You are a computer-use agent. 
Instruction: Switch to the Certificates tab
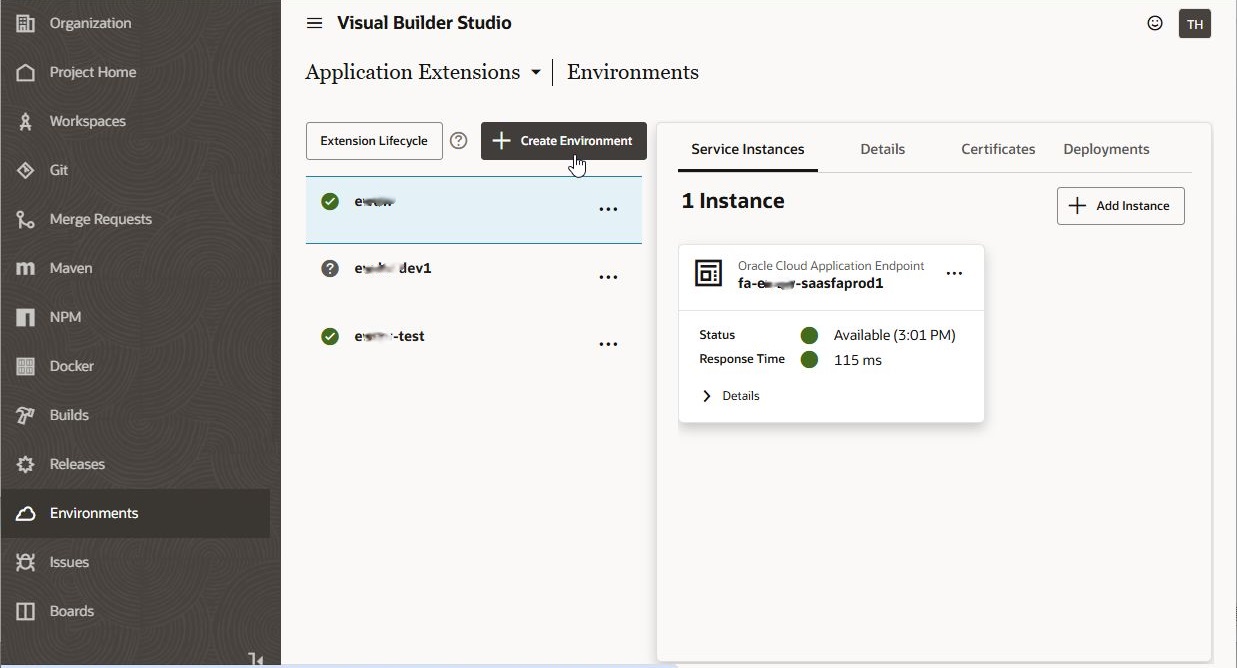tap(998, 149)
